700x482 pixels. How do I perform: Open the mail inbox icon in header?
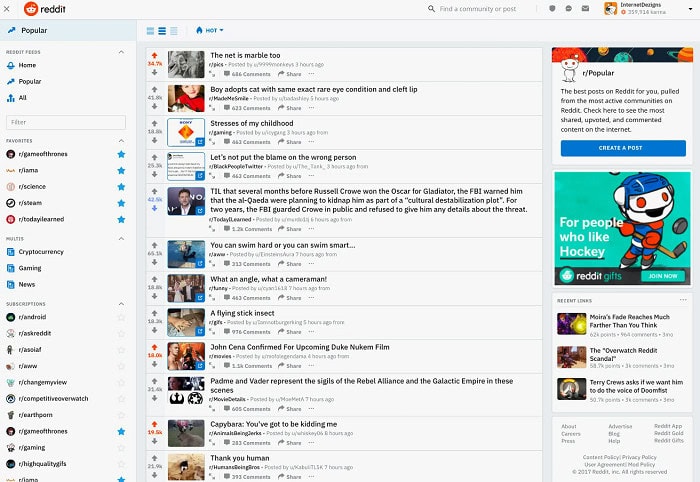tap(585, 8)
